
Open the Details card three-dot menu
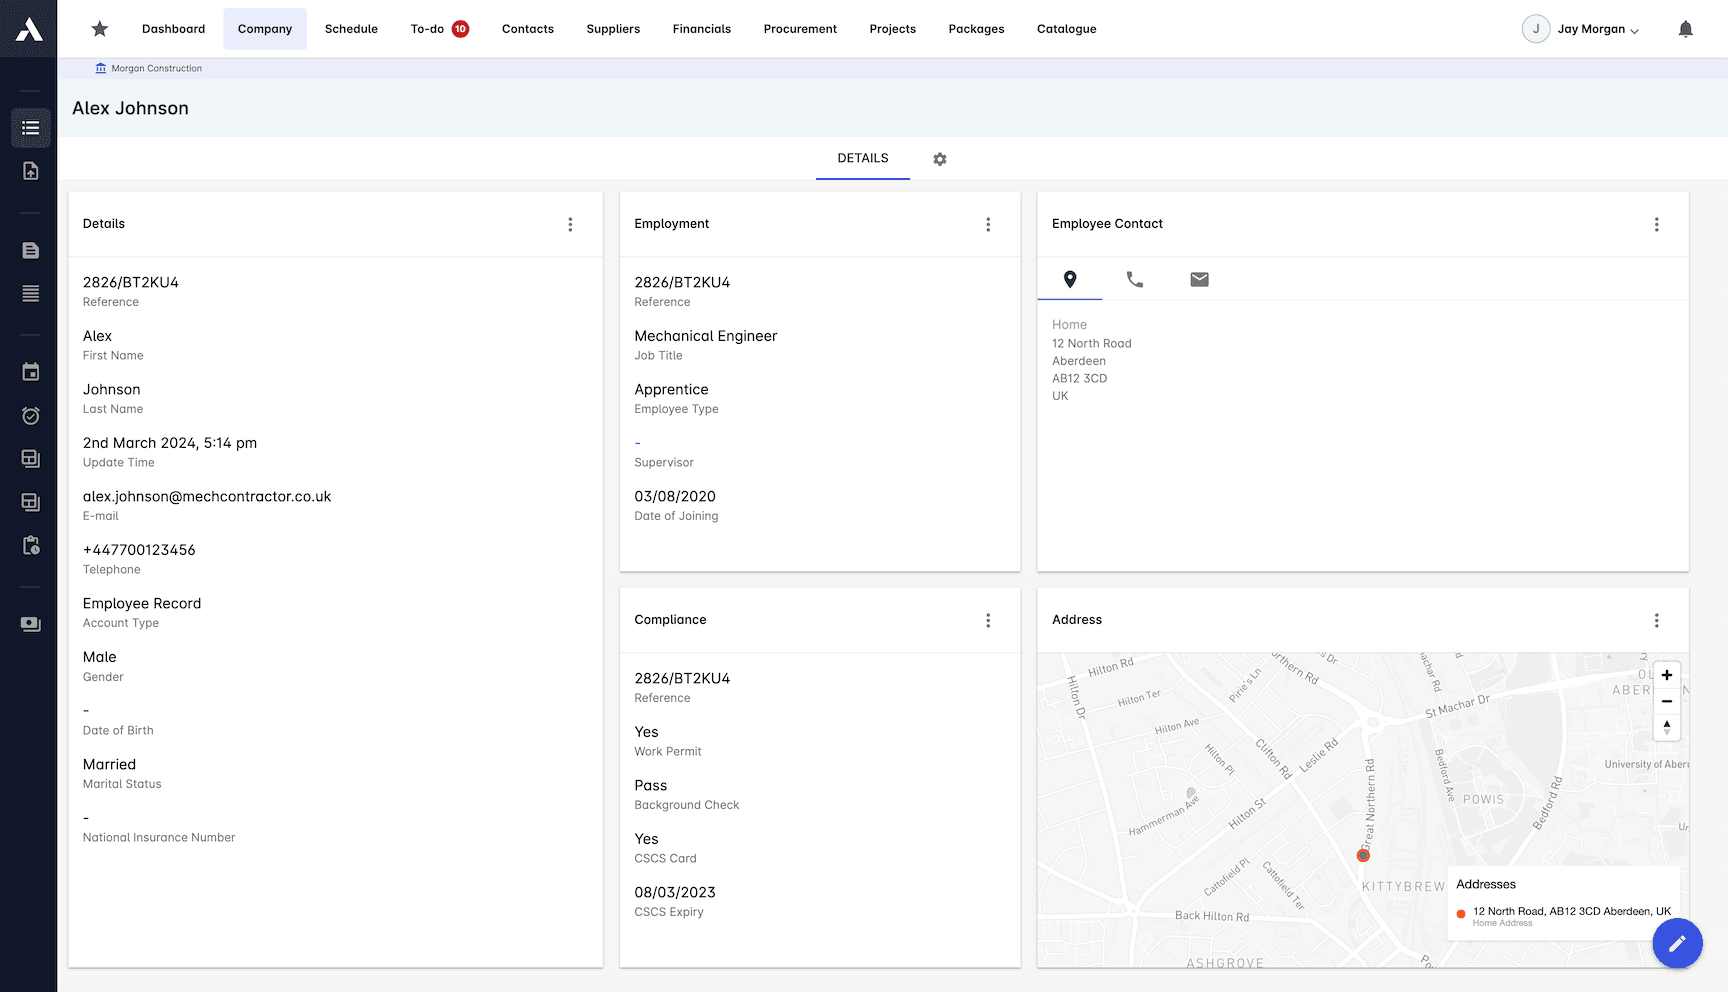point(570,224)
